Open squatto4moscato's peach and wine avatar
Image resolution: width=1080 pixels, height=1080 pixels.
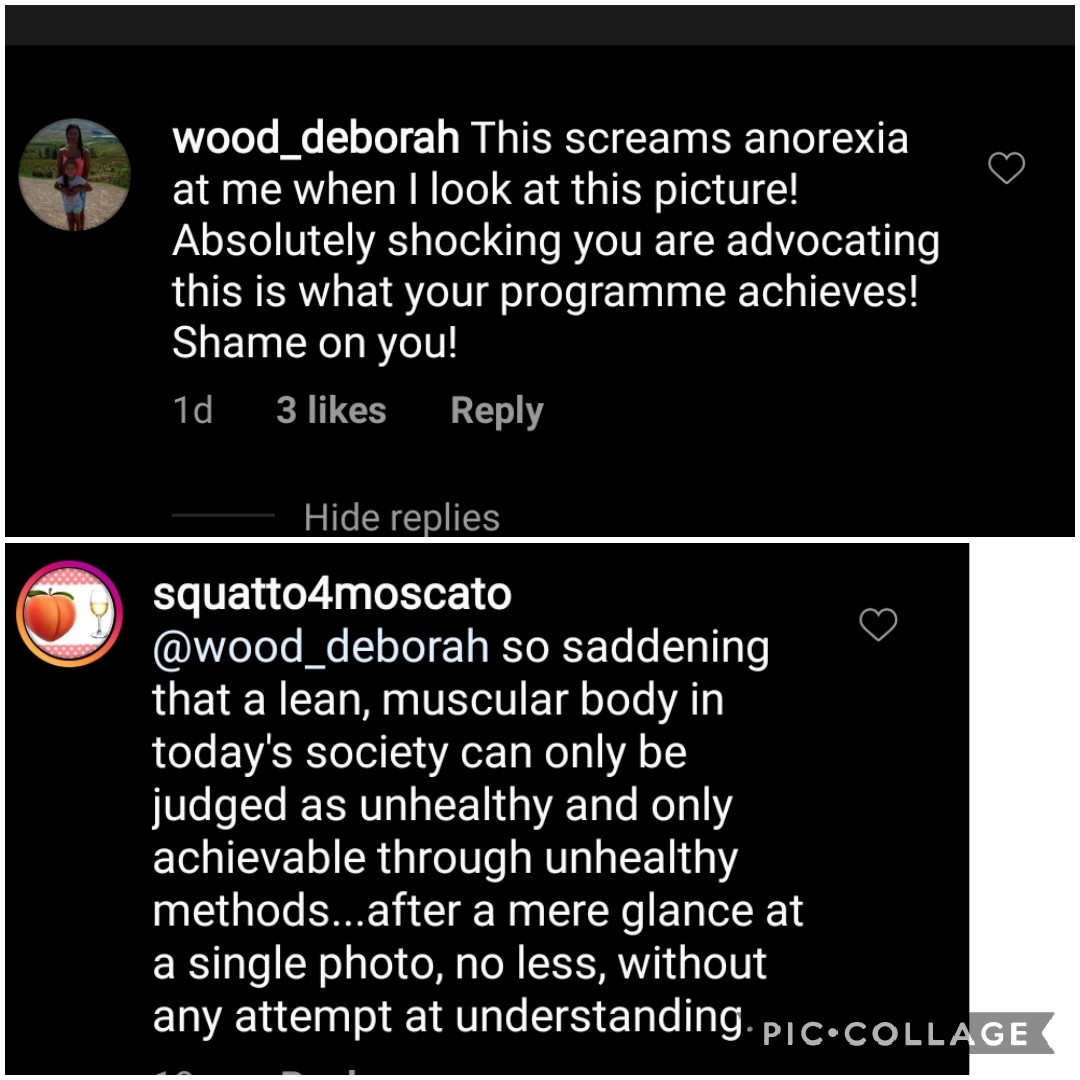(69, 613)
